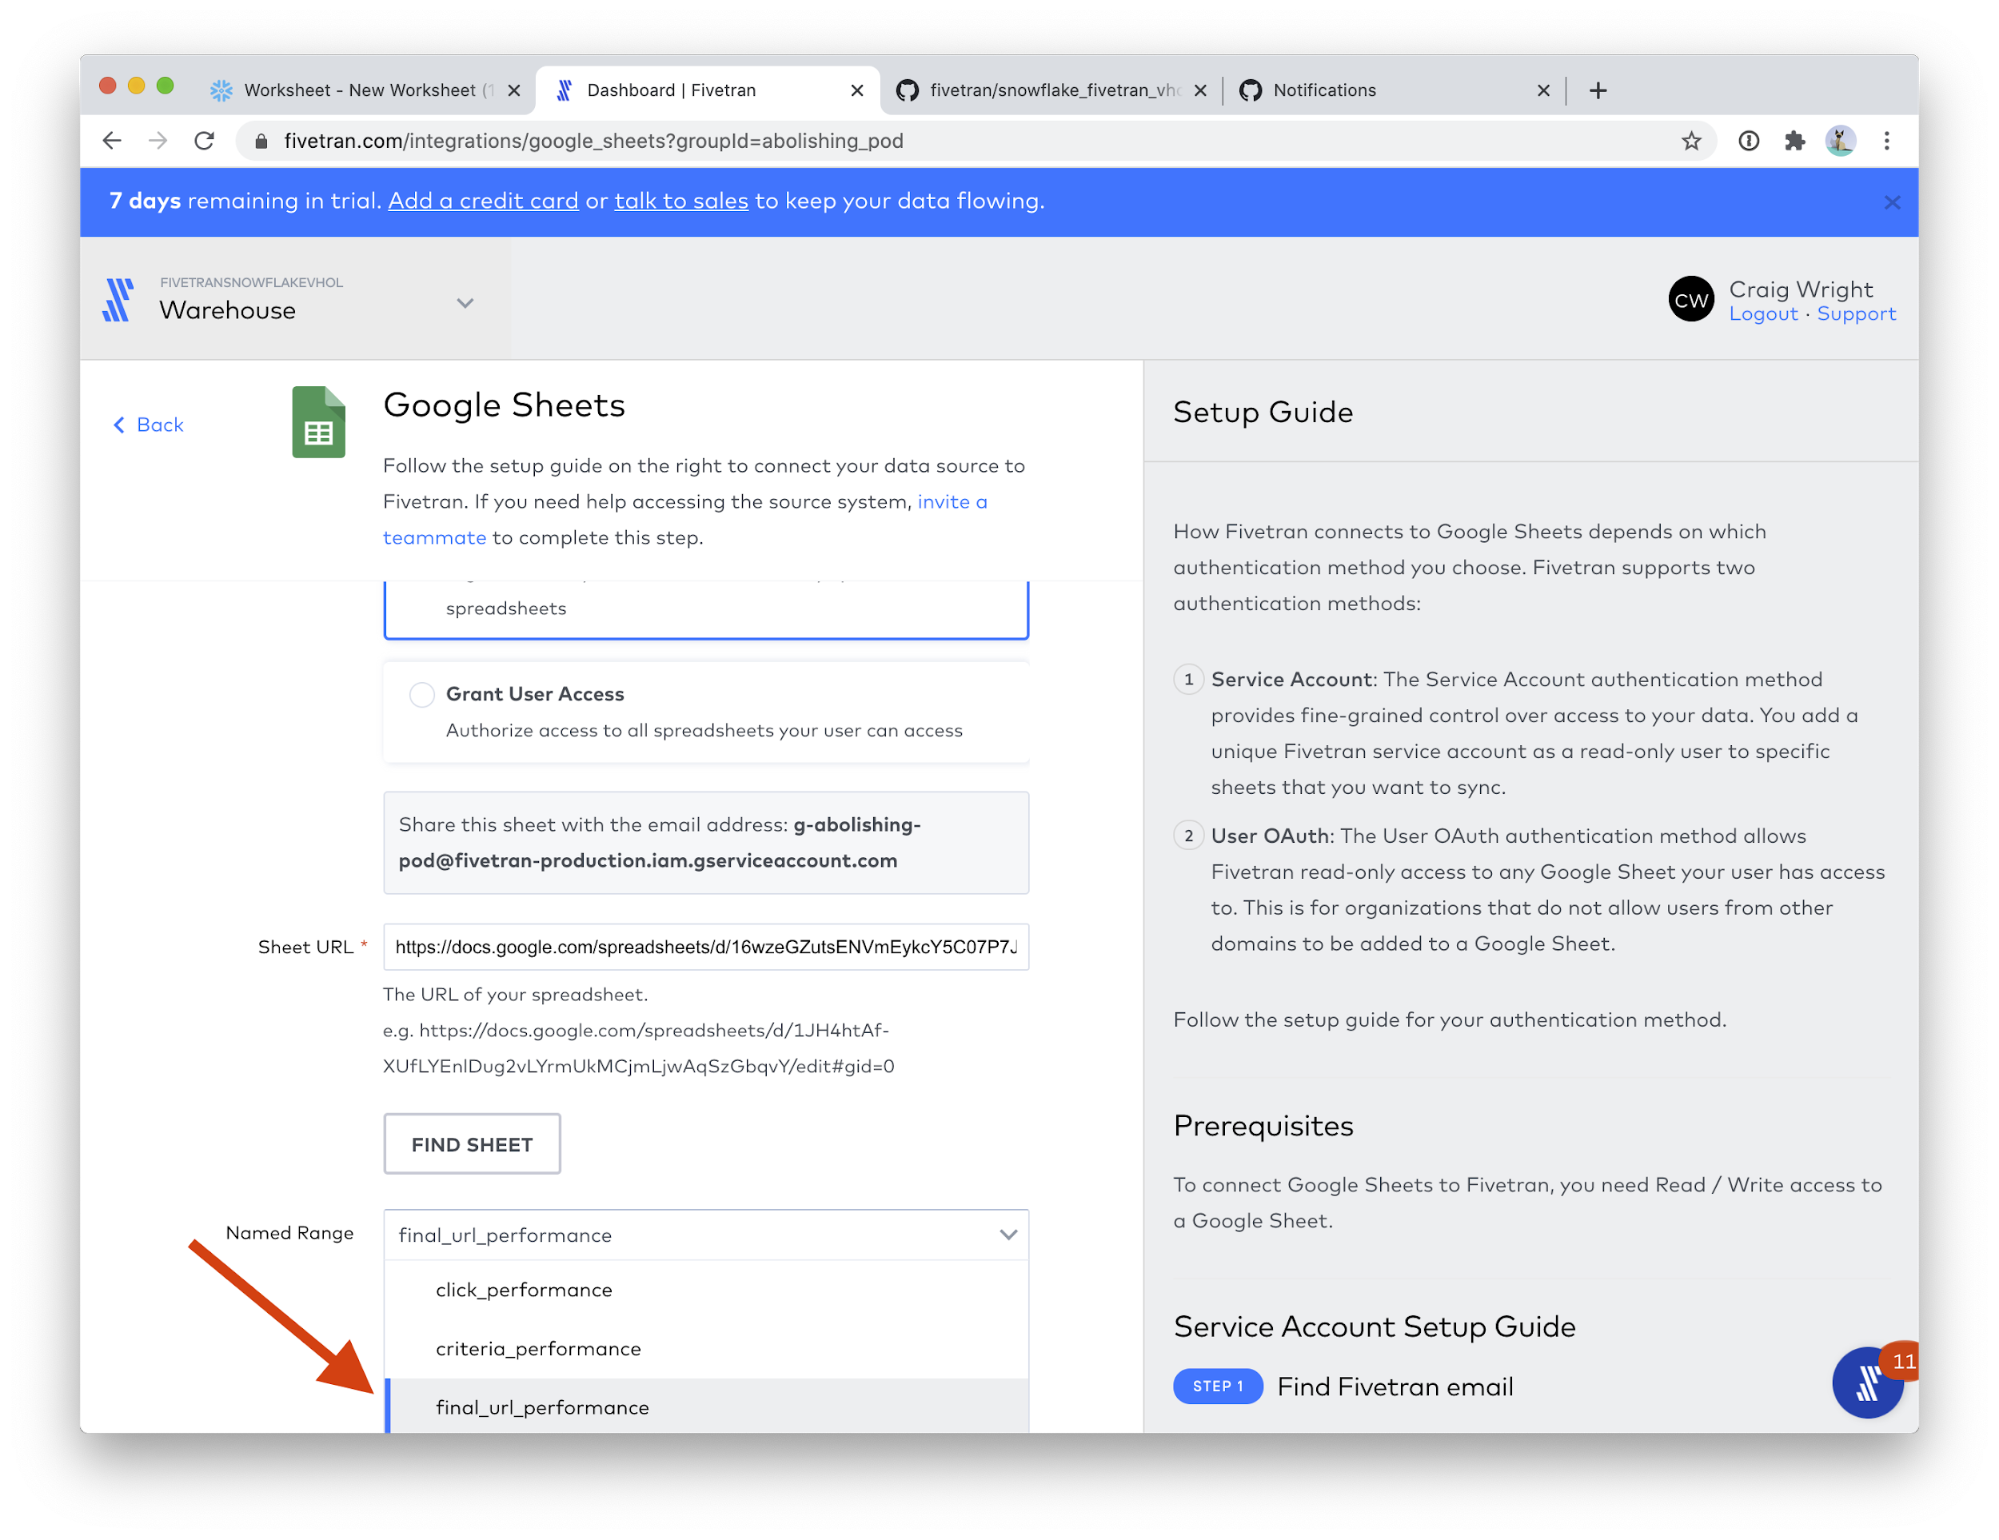
Task: Go Back to the previous page
Action: 148,425
